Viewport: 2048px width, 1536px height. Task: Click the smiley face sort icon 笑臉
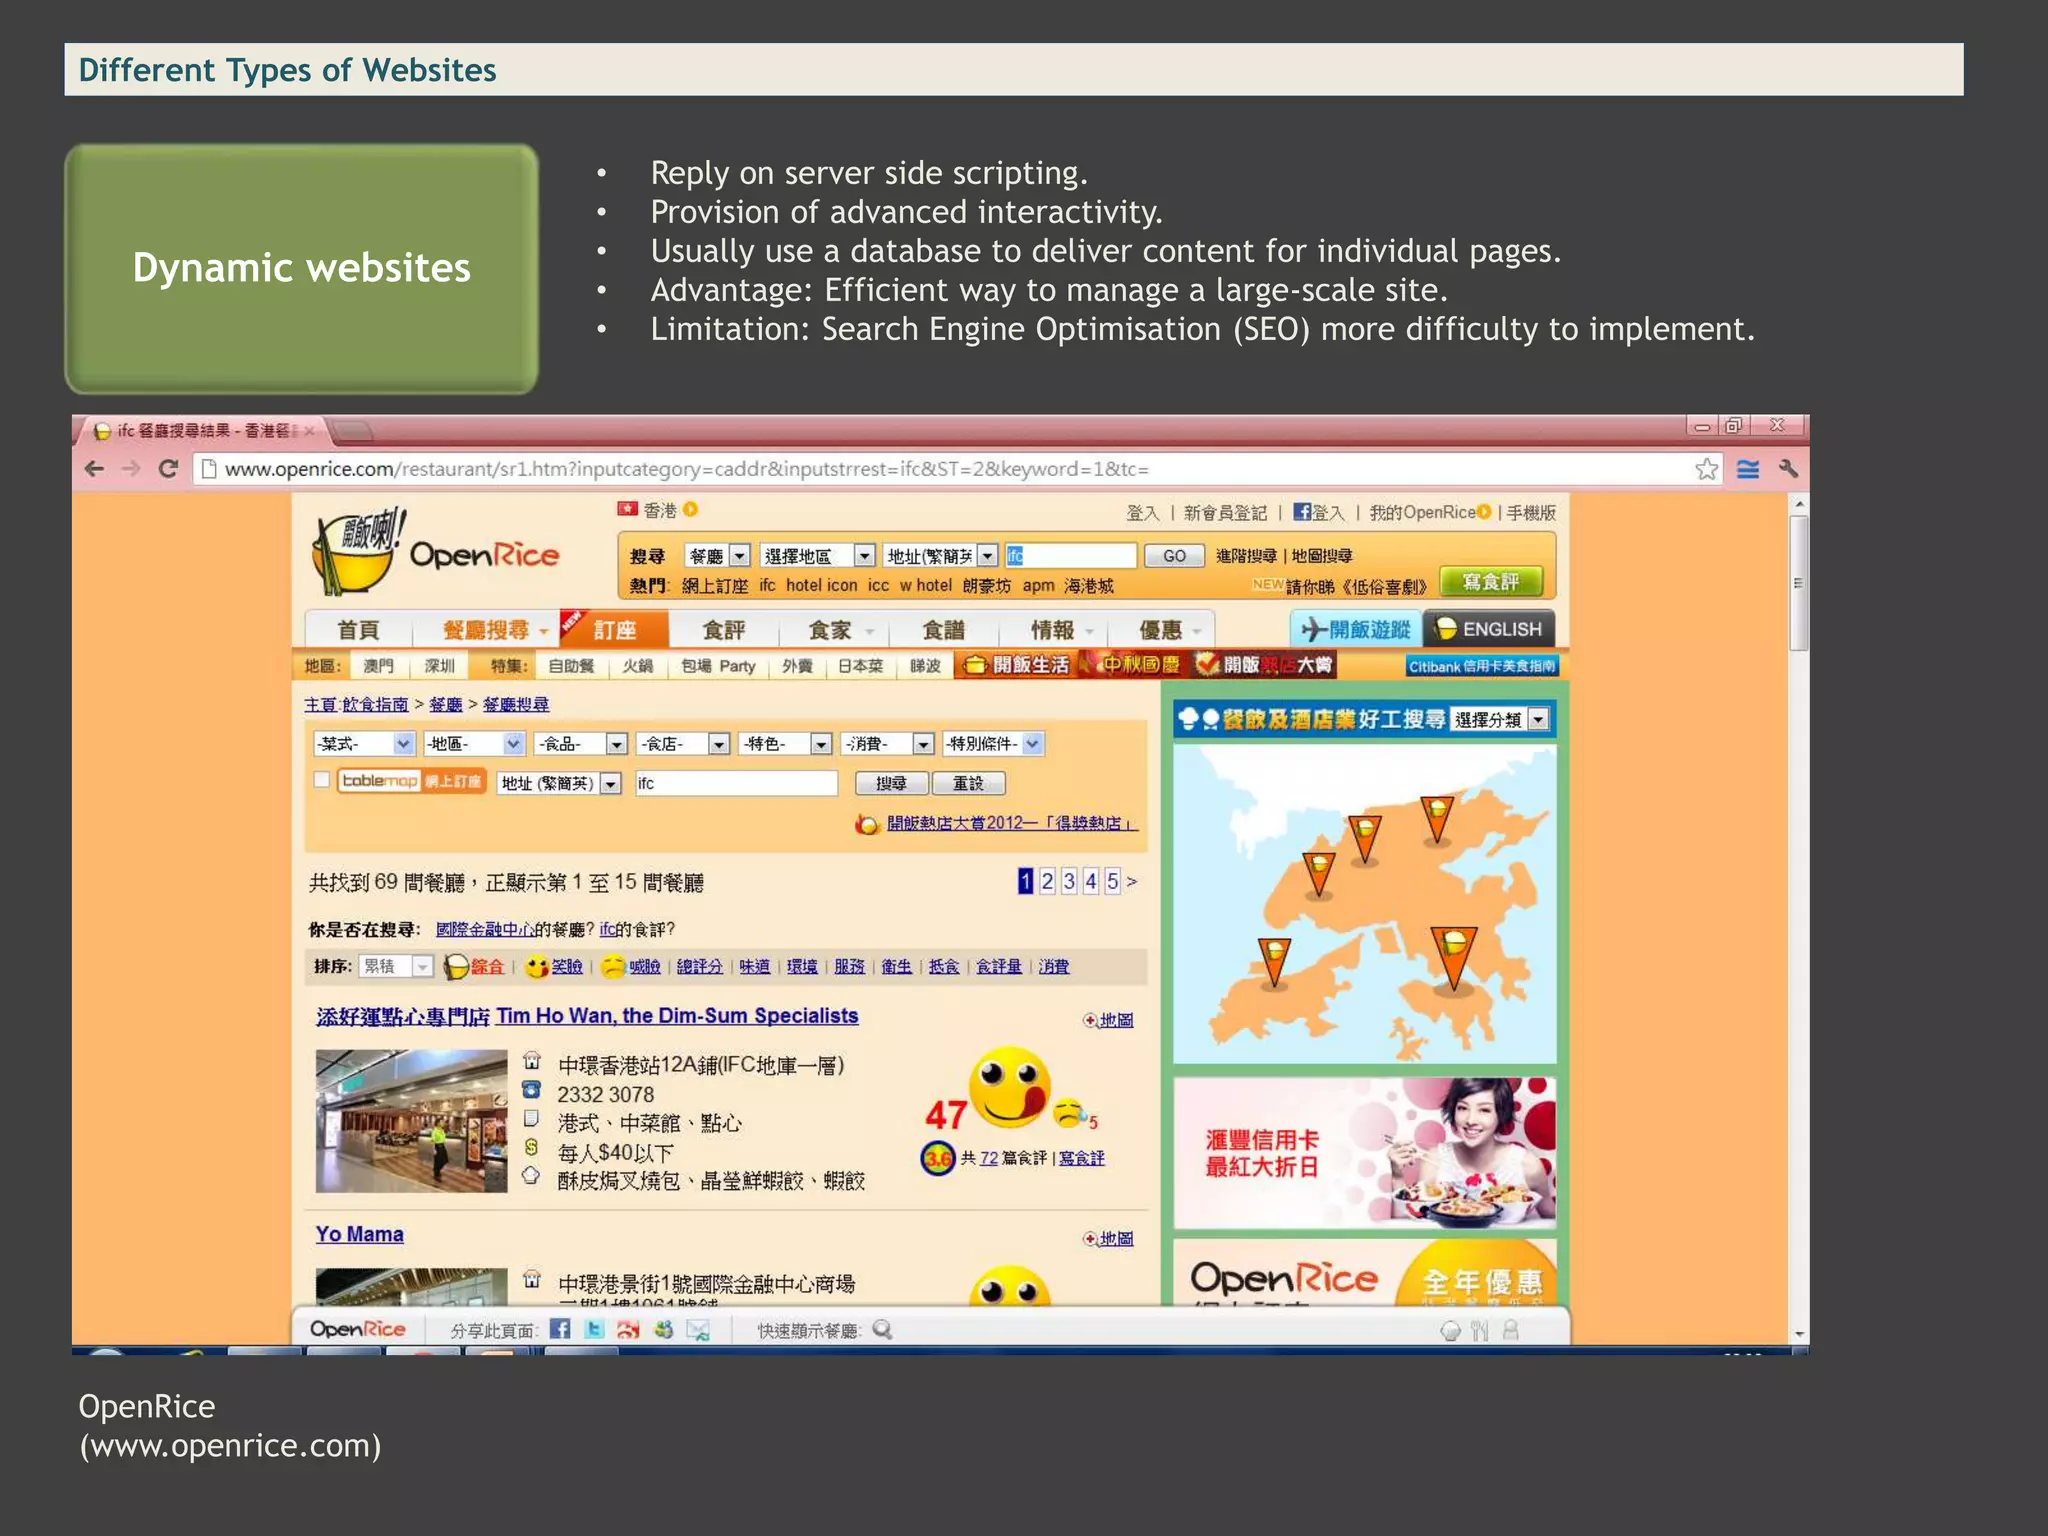[x=537, y=966]
